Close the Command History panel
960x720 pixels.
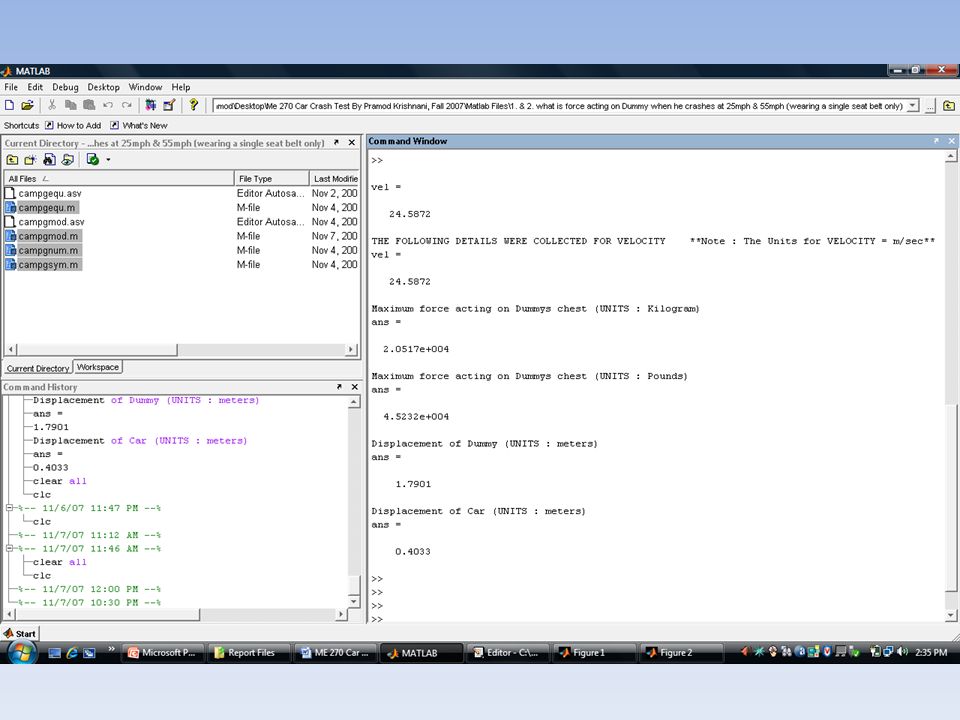[x=354, y=387]
